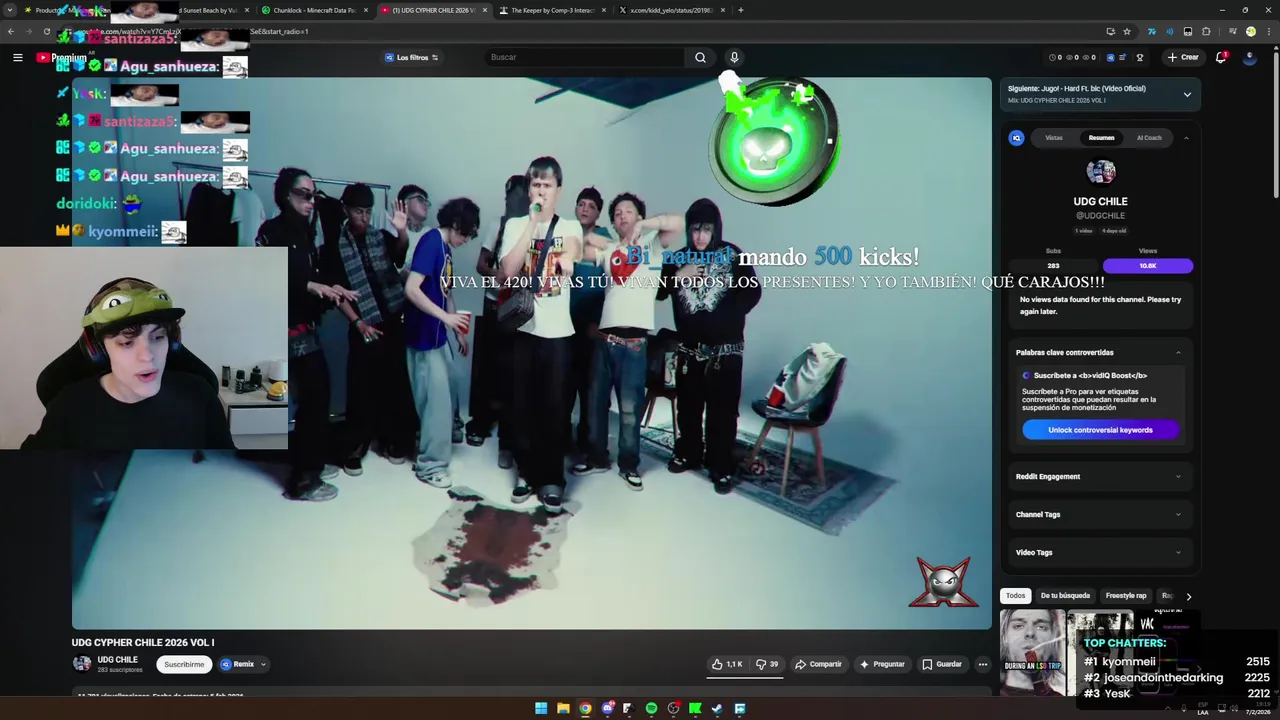Click Guardar button
Screen dimensions: 1280x720
(942, 664)
